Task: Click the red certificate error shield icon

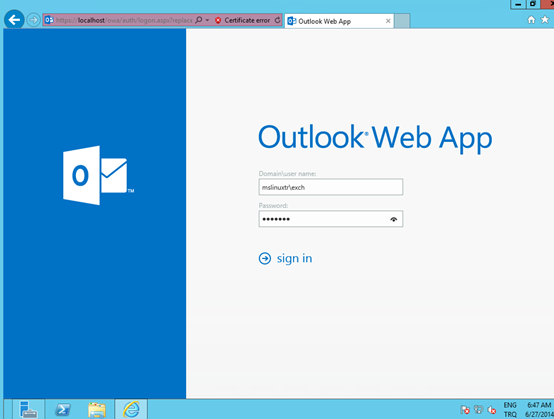Action: click(218, 20)
